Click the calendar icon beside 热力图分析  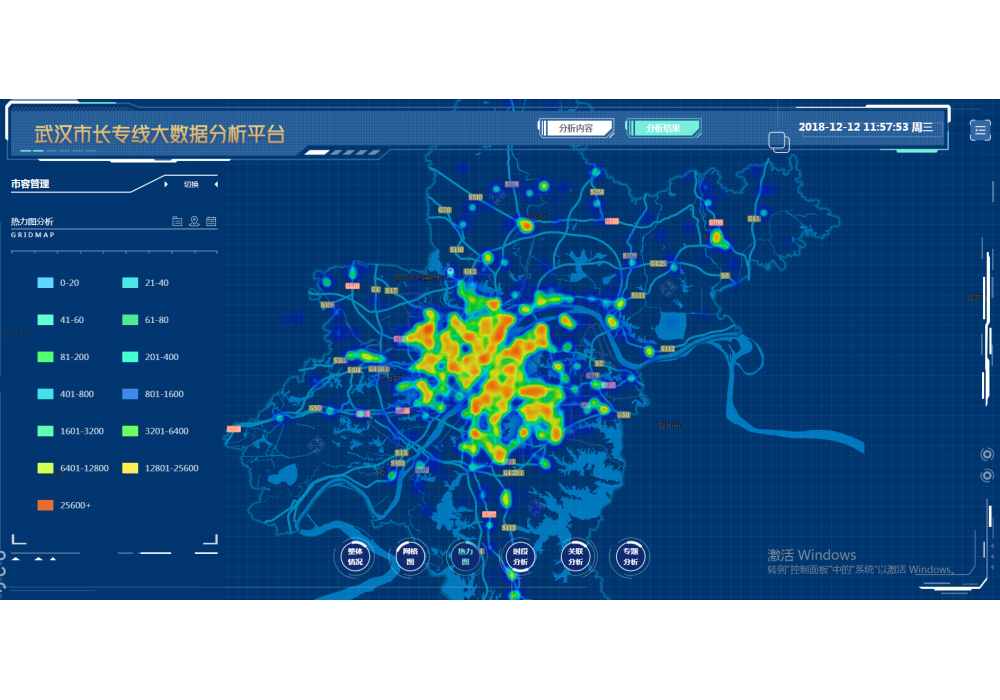tap(211, 221)
